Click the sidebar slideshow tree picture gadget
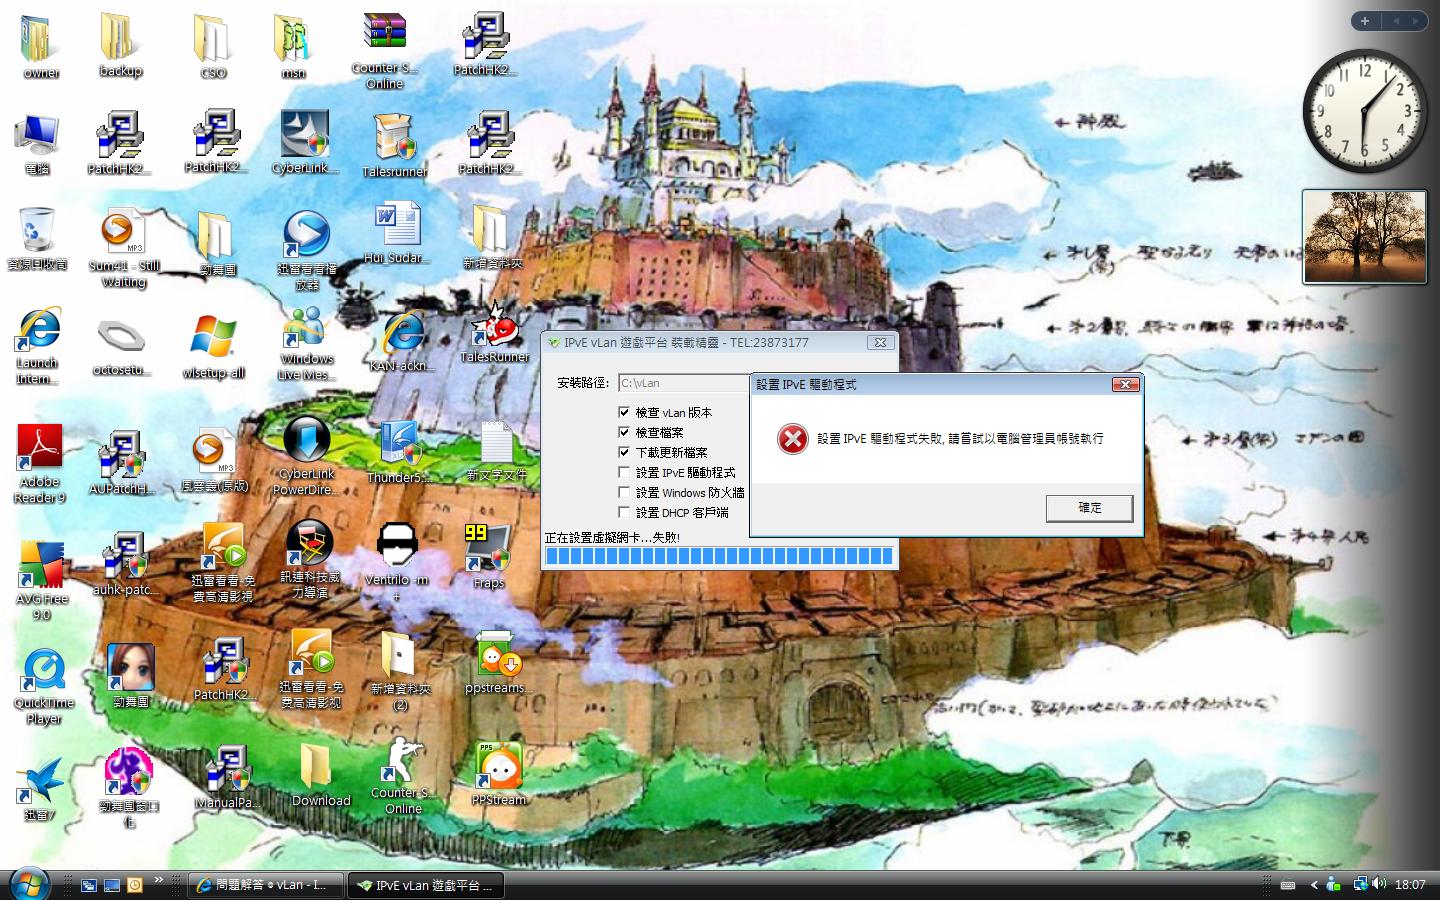1440x900 pixels. tap(1364, 237)
